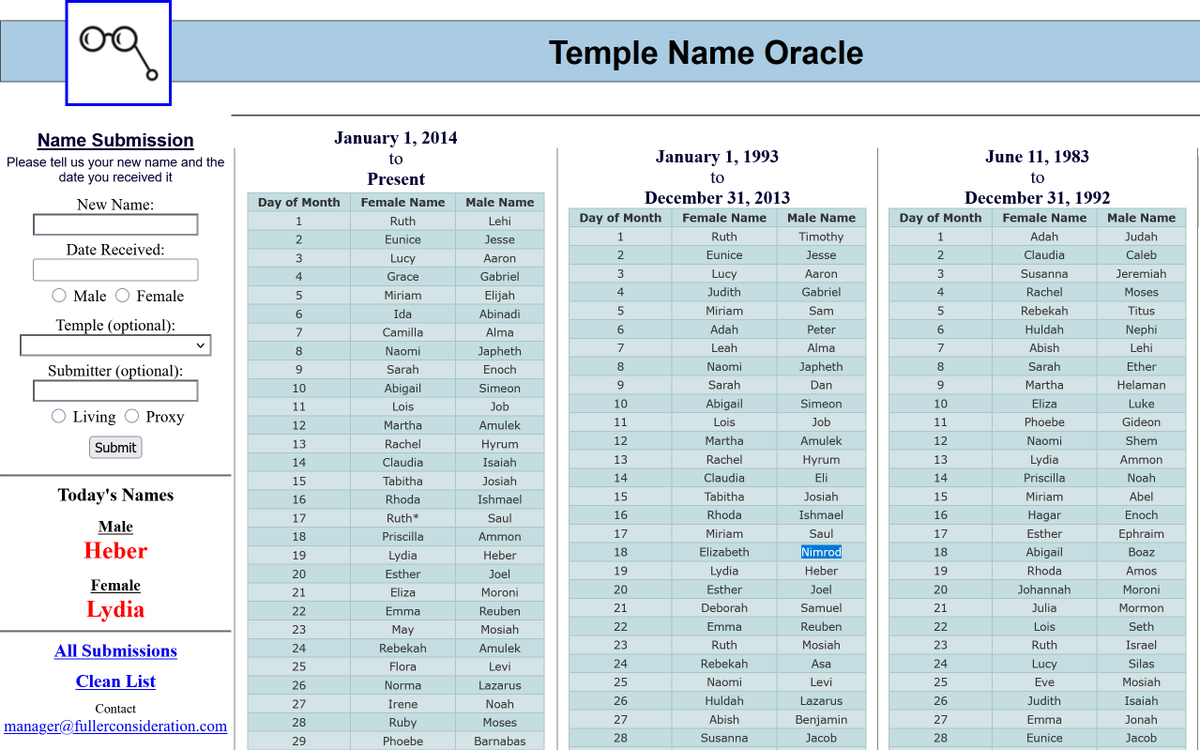Focus the Date Received field
Image resolution: width=1200 pixels, height=750 pixels.
click(x=116, y=270)
